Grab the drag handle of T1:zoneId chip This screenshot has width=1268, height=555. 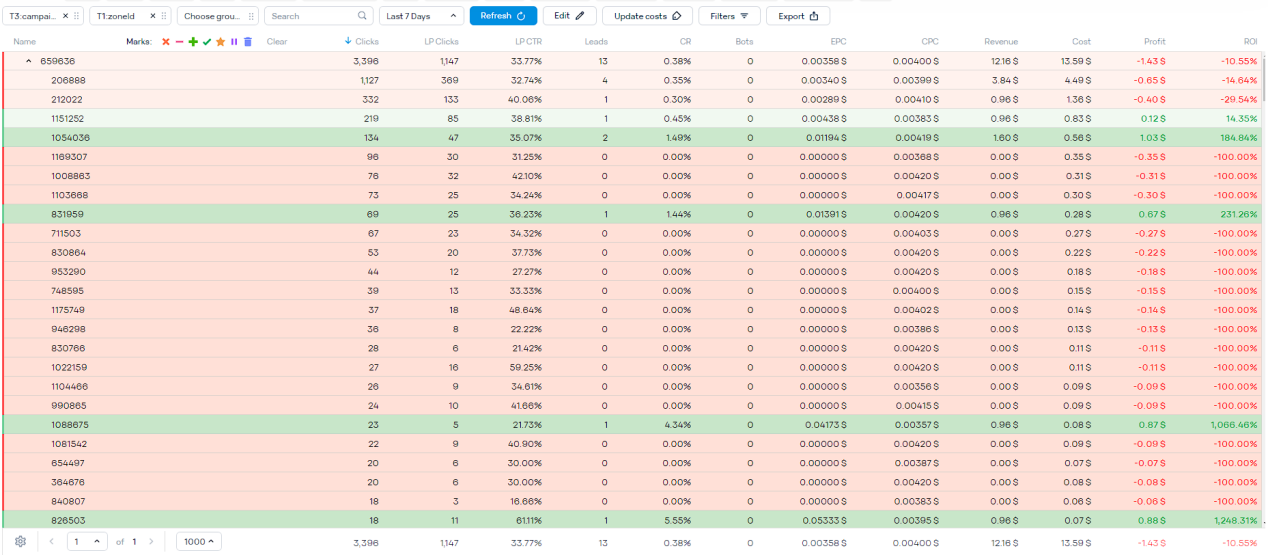(165, 16)
